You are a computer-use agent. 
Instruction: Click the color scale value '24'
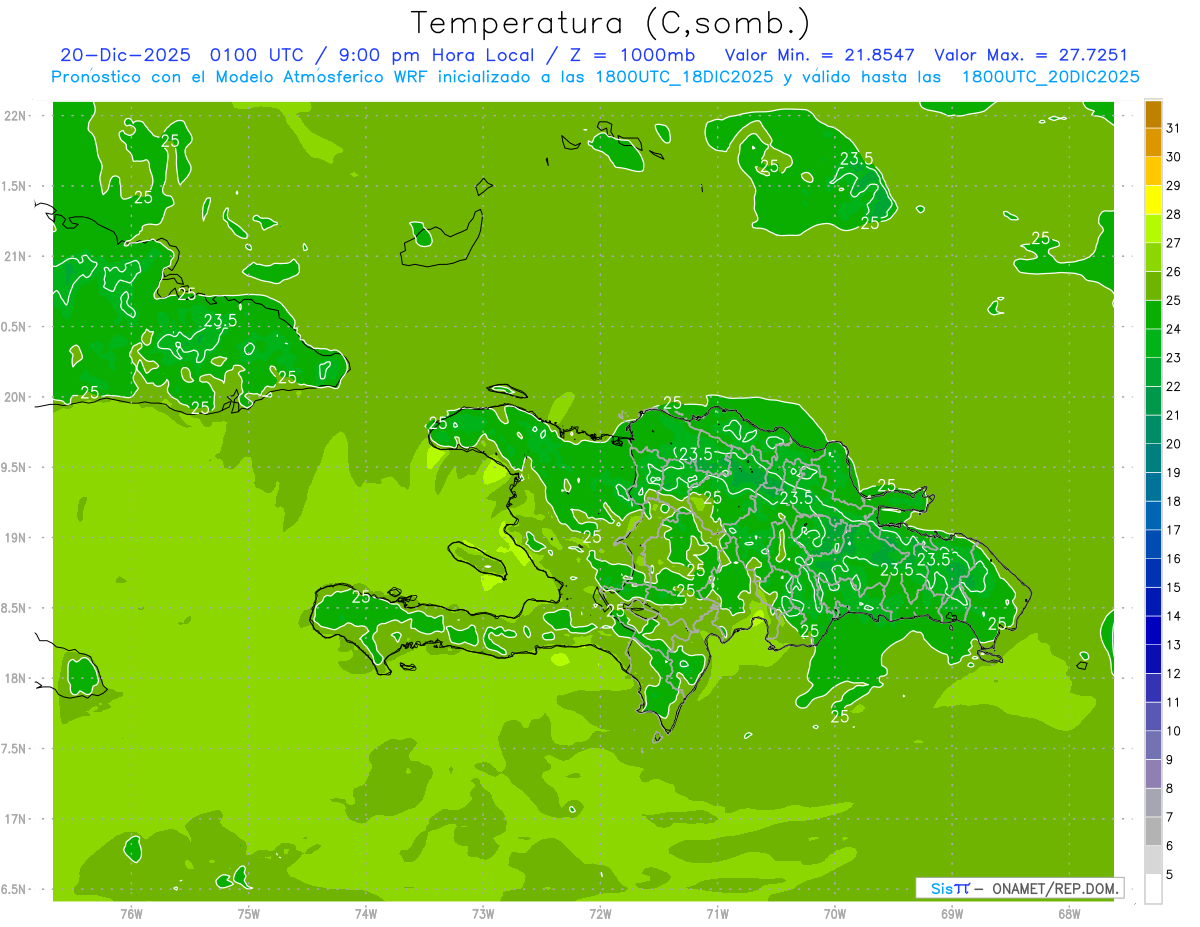[x=1174, y=329]
